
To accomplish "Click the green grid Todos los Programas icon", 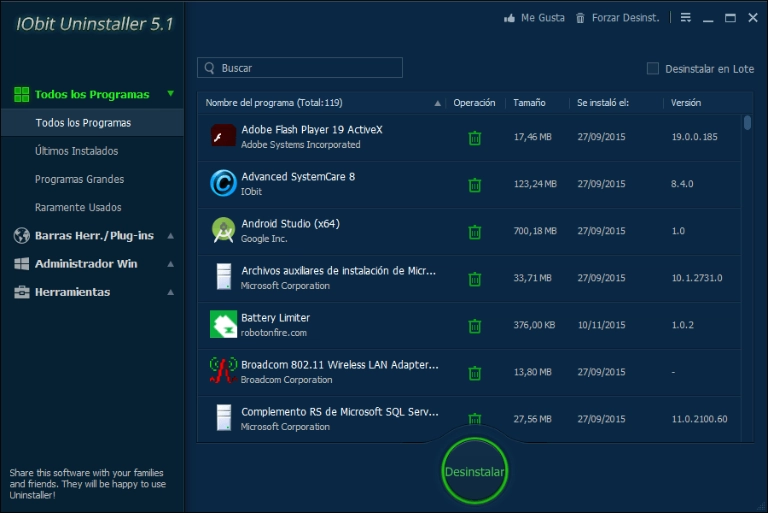I will click(22, 94).
